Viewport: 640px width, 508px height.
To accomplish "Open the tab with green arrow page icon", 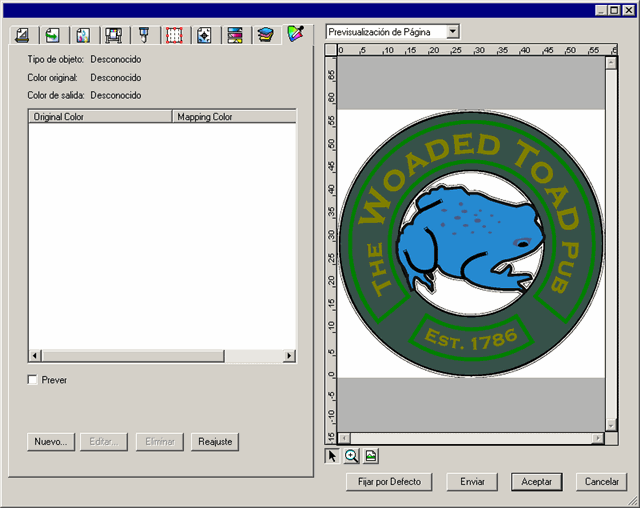I will click(x=52, y=35).
